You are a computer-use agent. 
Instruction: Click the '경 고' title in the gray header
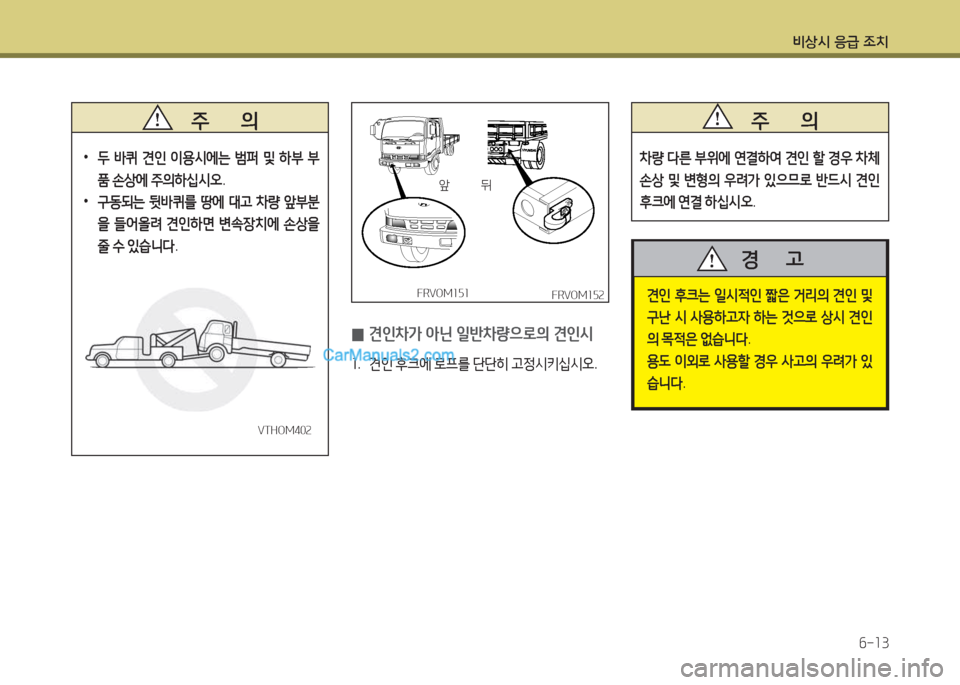[x=773, y=259]
